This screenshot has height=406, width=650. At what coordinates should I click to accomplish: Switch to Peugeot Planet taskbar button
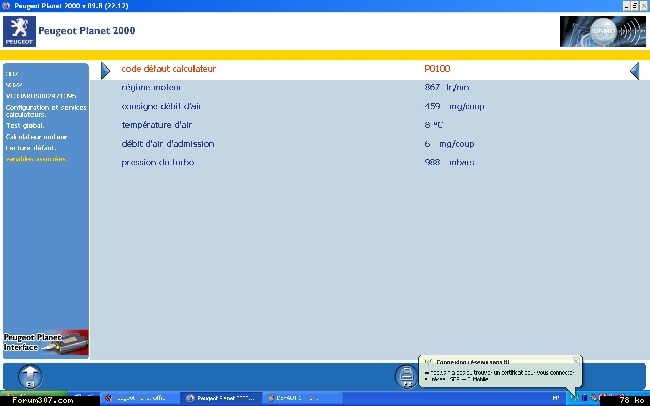click(221, 398)
